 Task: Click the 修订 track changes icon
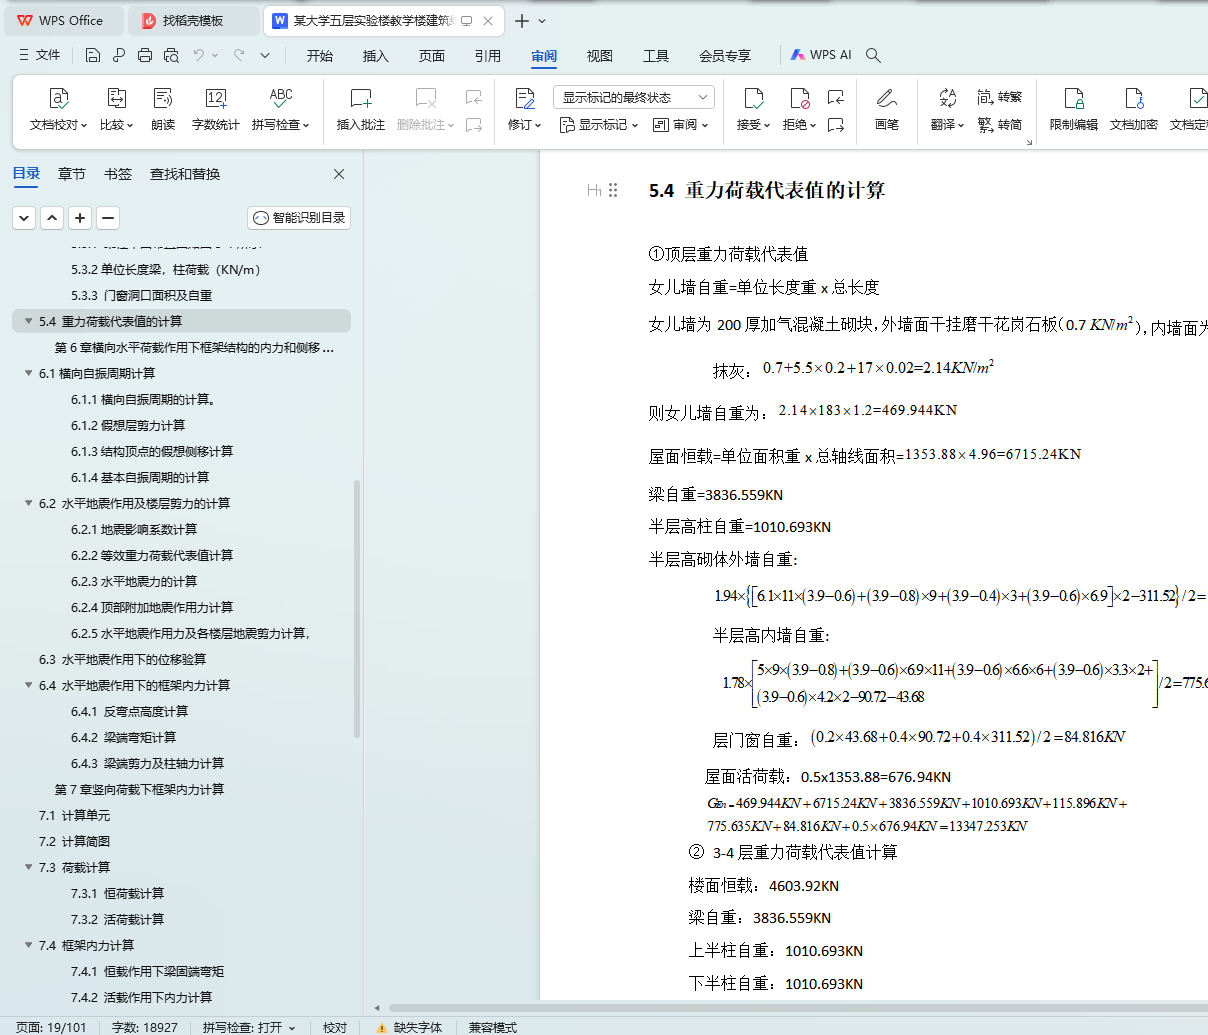(x=524, y=98)
